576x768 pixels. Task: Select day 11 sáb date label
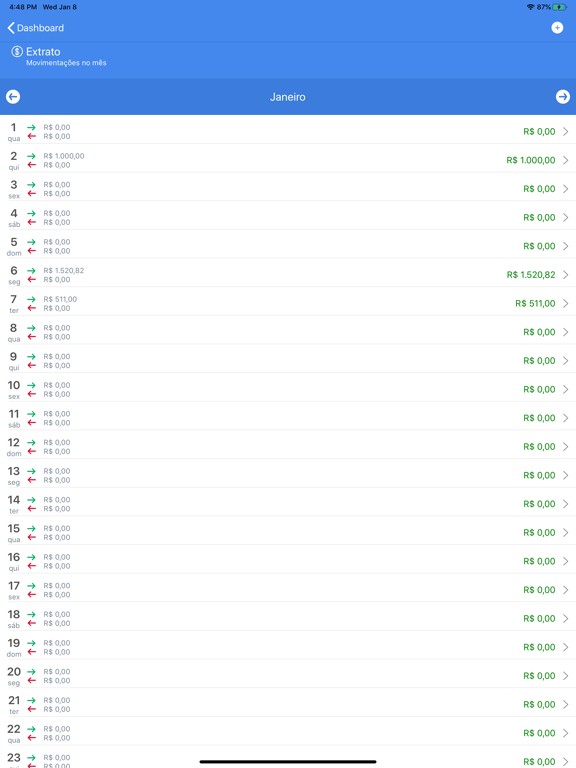point(14,419)
